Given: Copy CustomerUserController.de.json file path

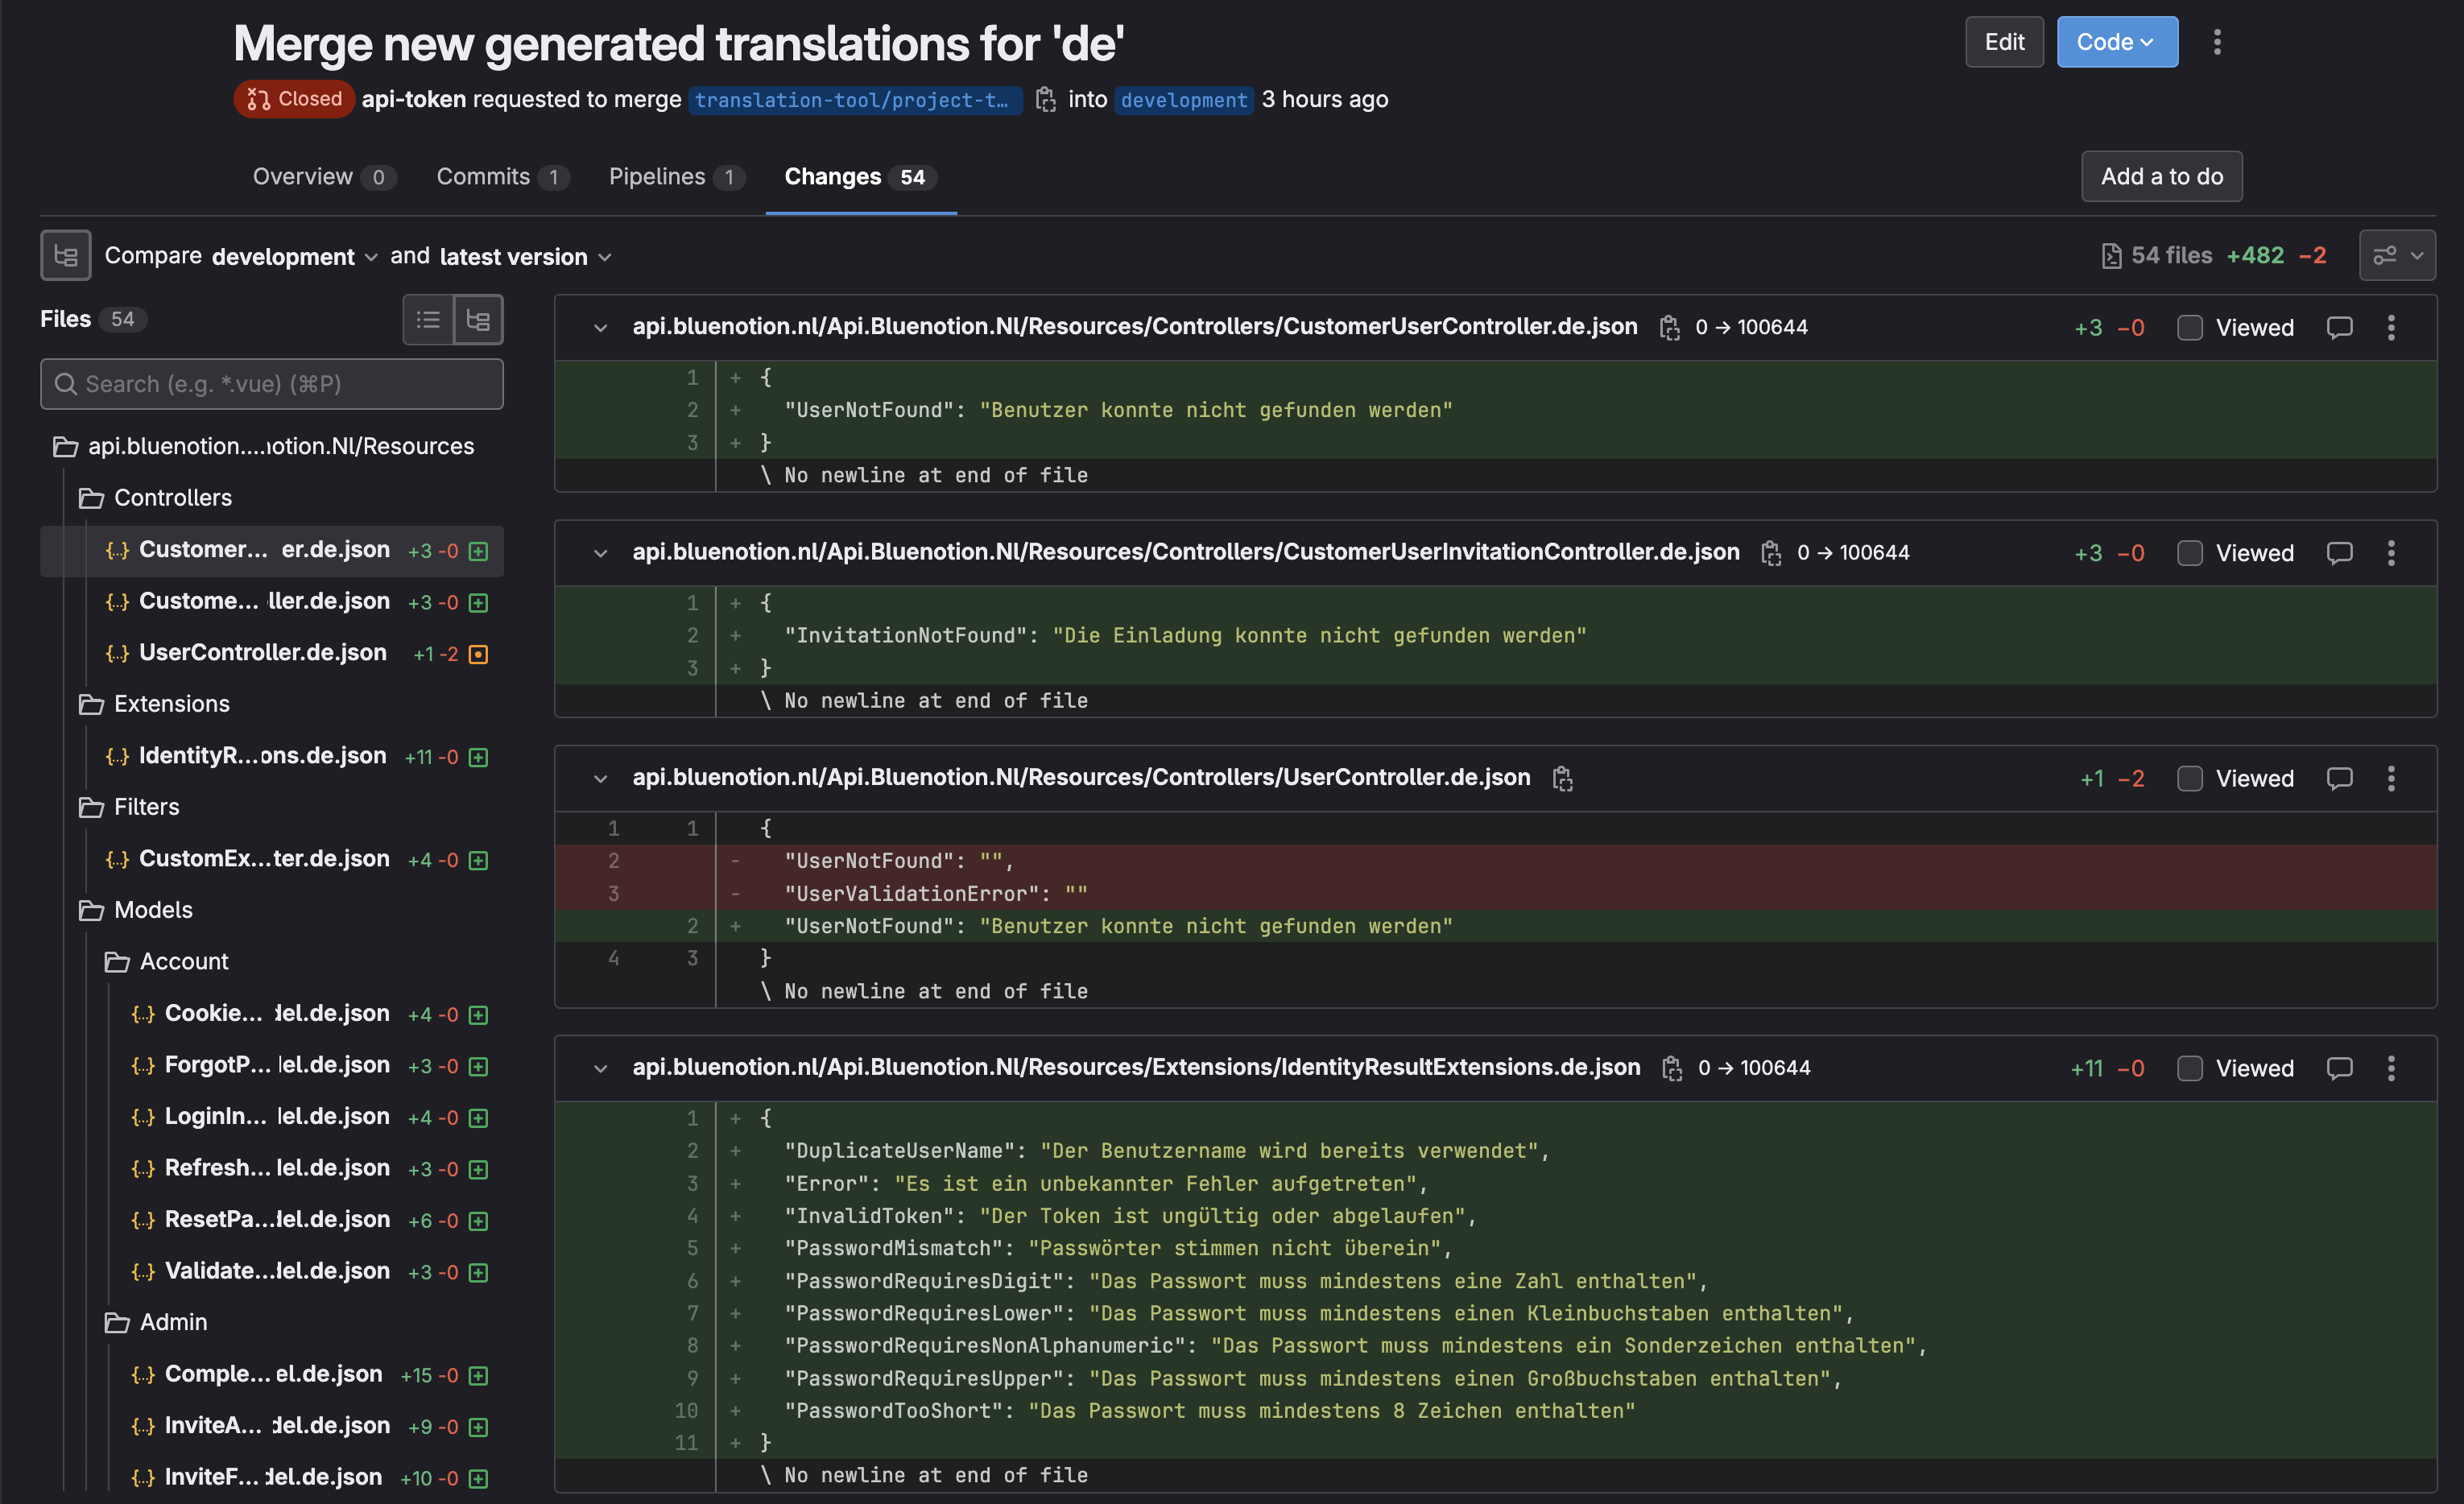Looking at the screenshot, I should (1669, 327).
